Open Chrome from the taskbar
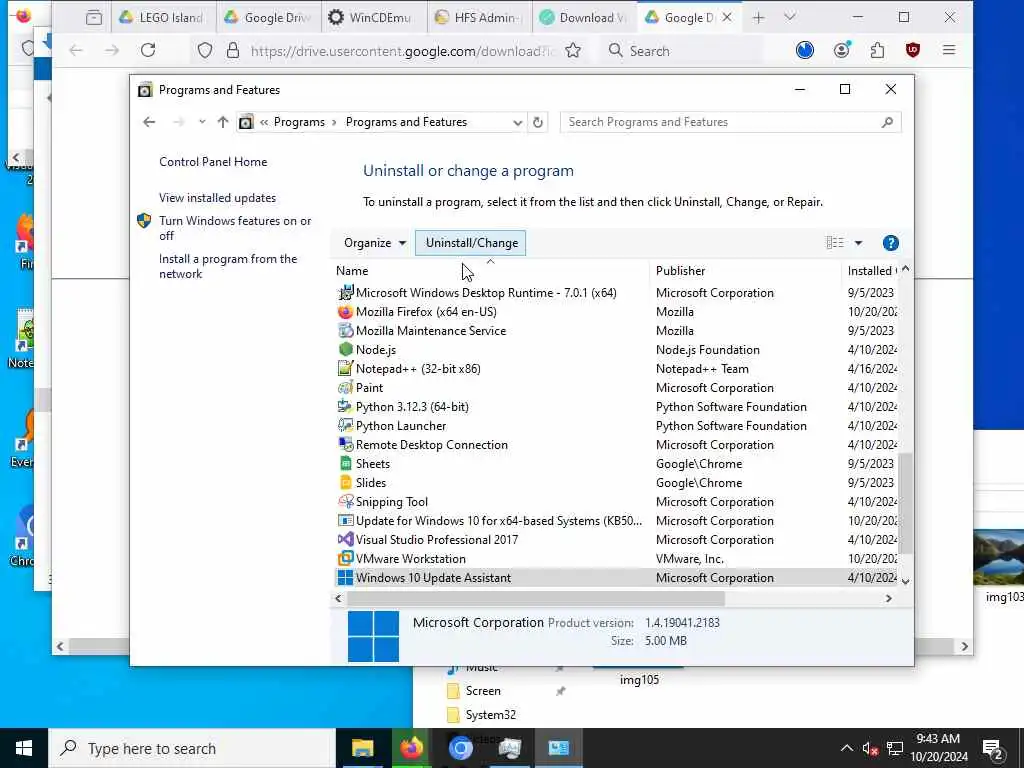The width and height of the screenshot is (1024, 768). coord(460,748)
